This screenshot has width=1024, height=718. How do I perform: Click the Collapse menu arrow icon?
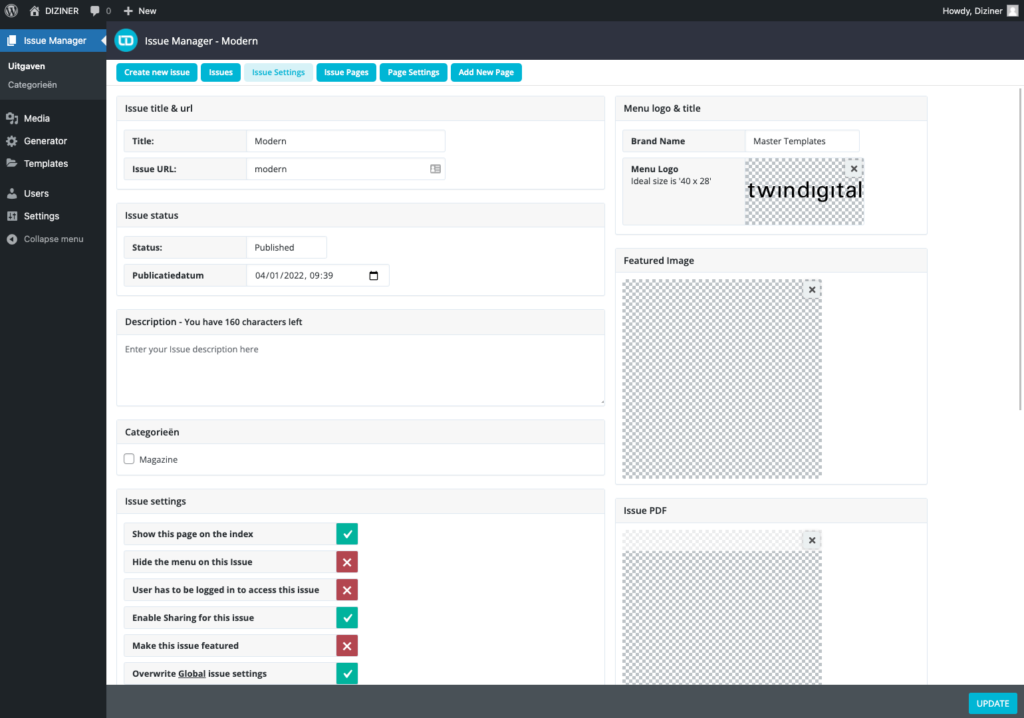pos(12,239)
